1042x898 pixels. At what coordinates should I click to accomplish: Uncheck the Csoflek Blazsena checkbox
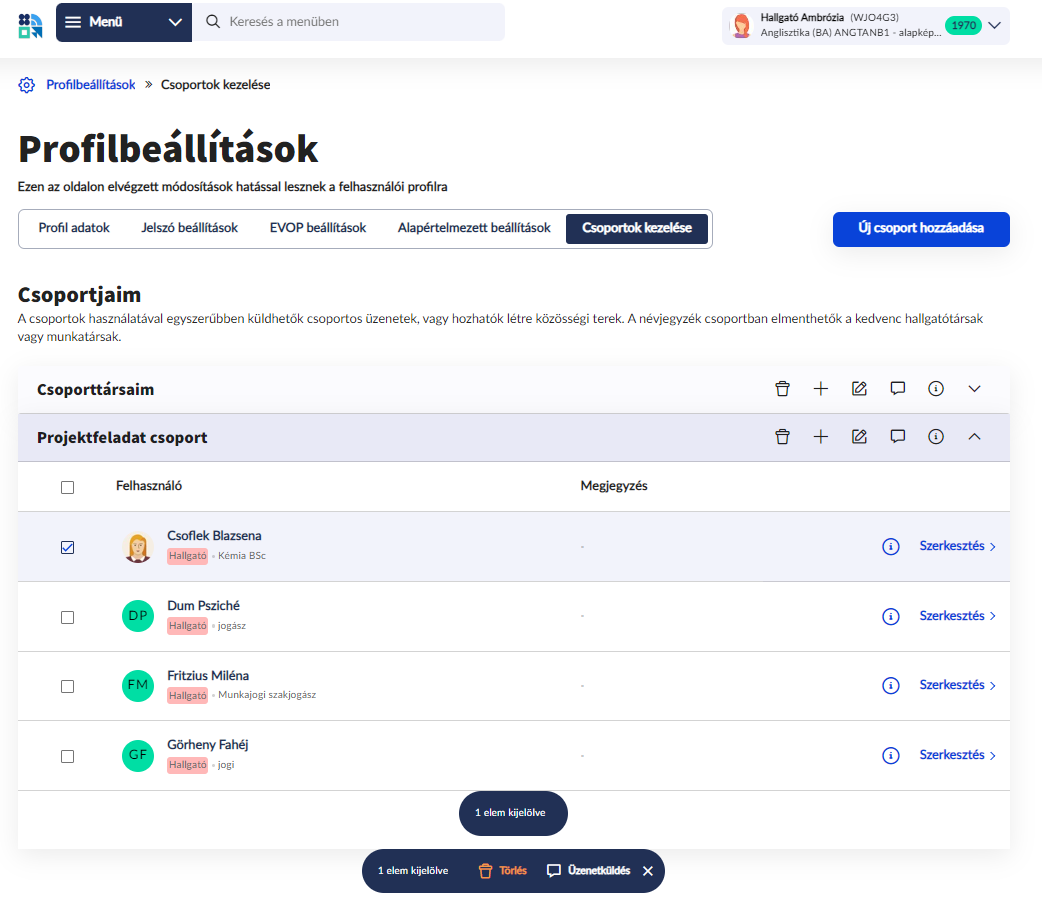pyautogui.click(x=68, y=547)
